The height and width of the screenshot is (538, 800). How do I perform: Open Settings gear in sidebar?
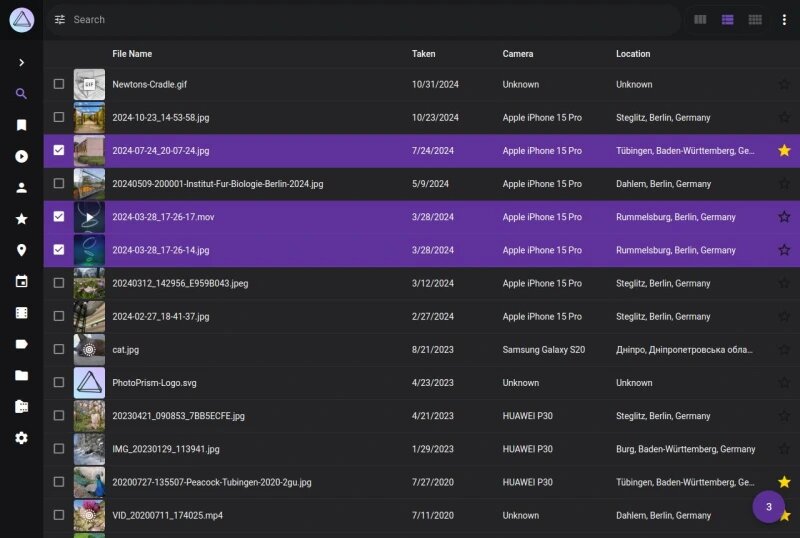click(21, 438)
